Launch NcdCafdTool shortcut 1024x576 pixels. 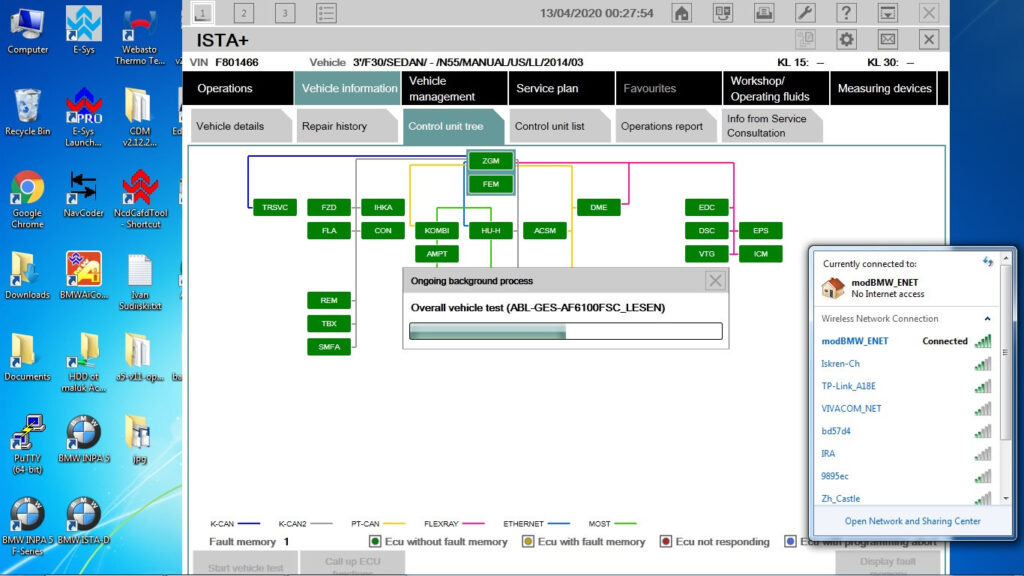point(140,200)
